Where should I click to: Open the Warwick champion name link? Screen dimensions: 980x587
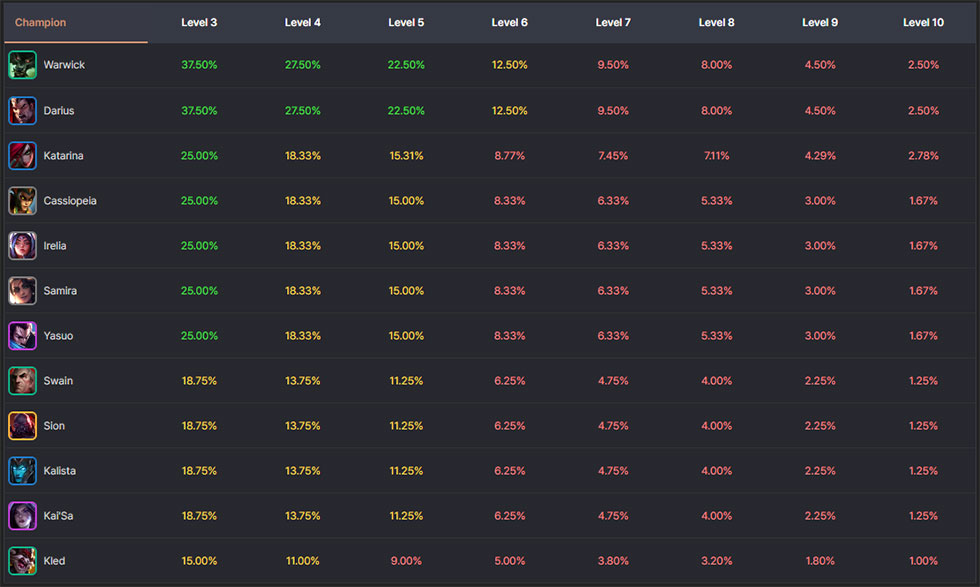coord(64,65)
